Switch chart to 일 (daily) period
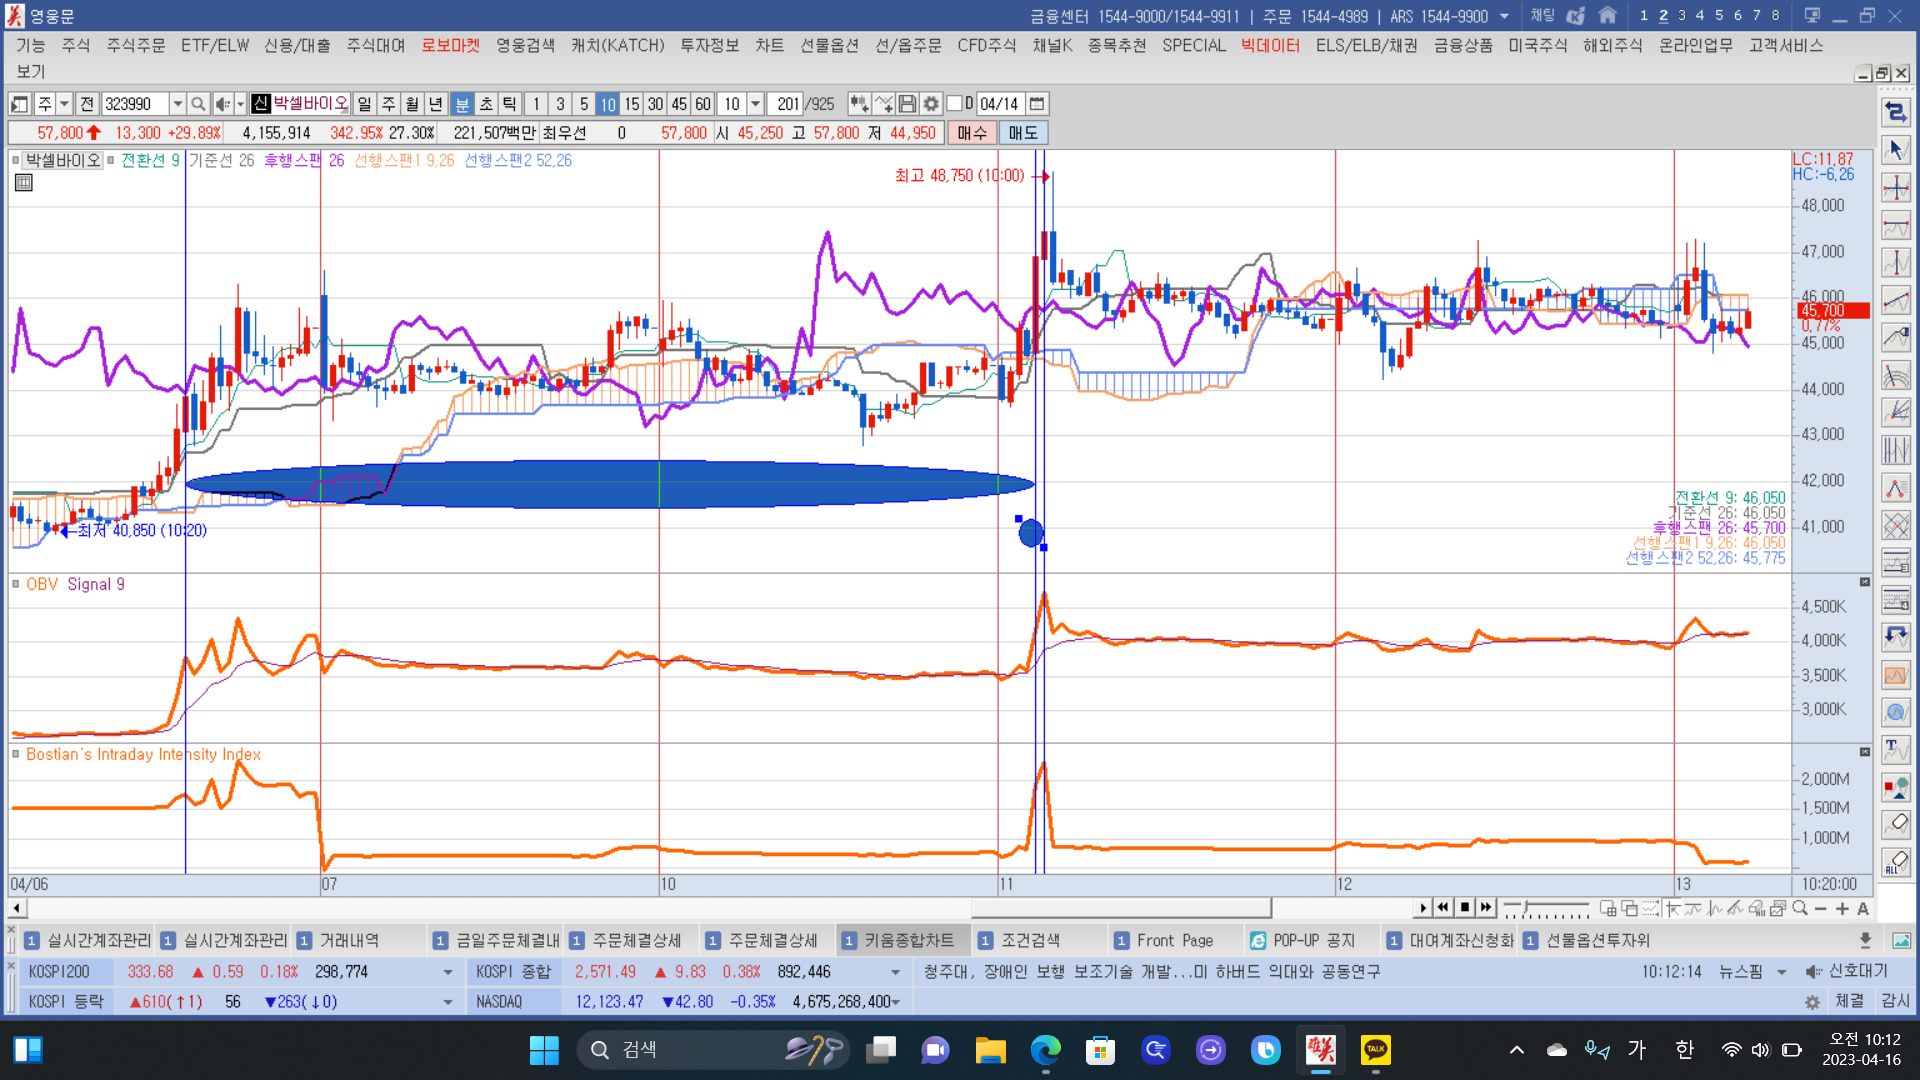This screenshot has height=1080, width=1920. point(364,104)
